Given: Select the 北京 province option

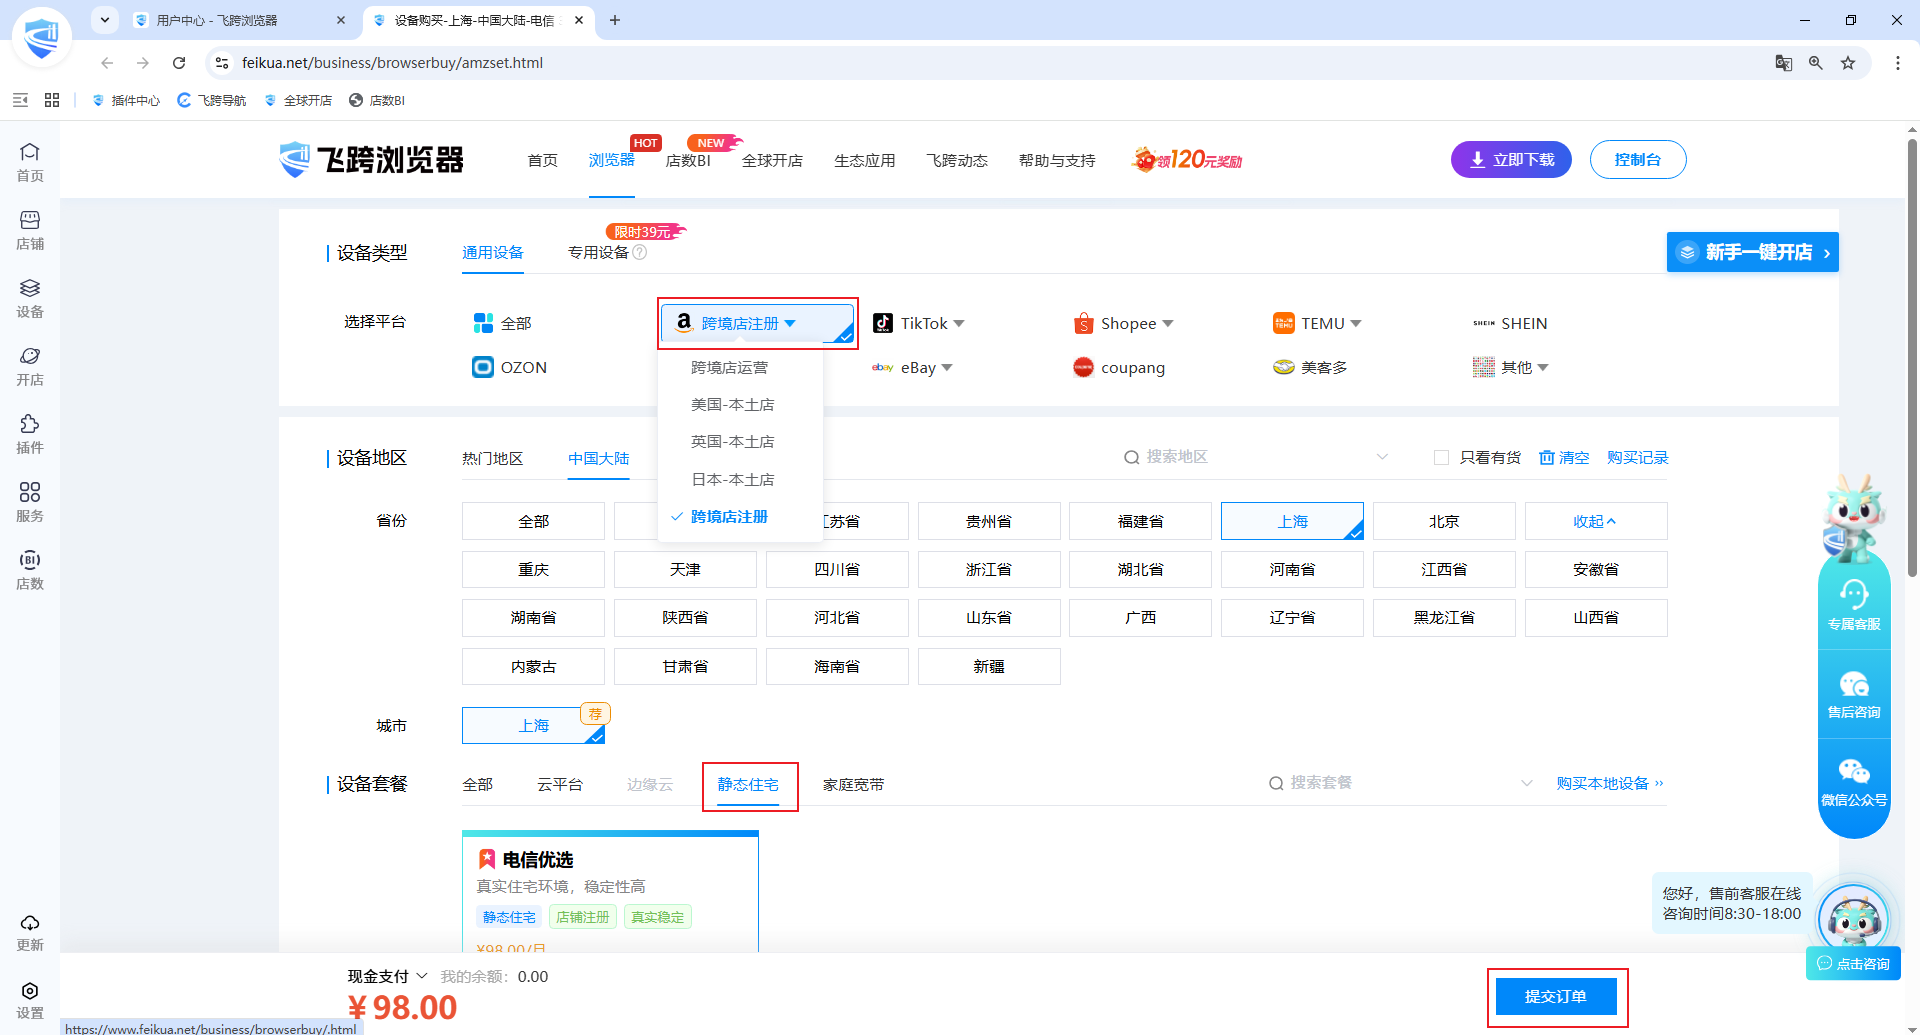Looking at the screenshot, I should (1444, 521).
